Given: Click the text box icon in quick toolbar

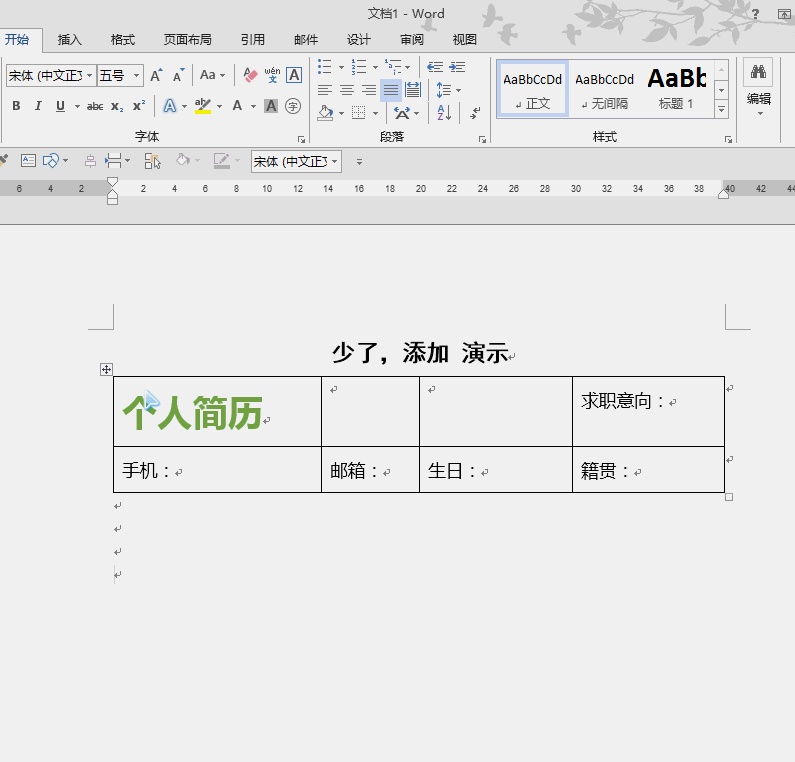Looking at the screenshot, I should point(28,161).
